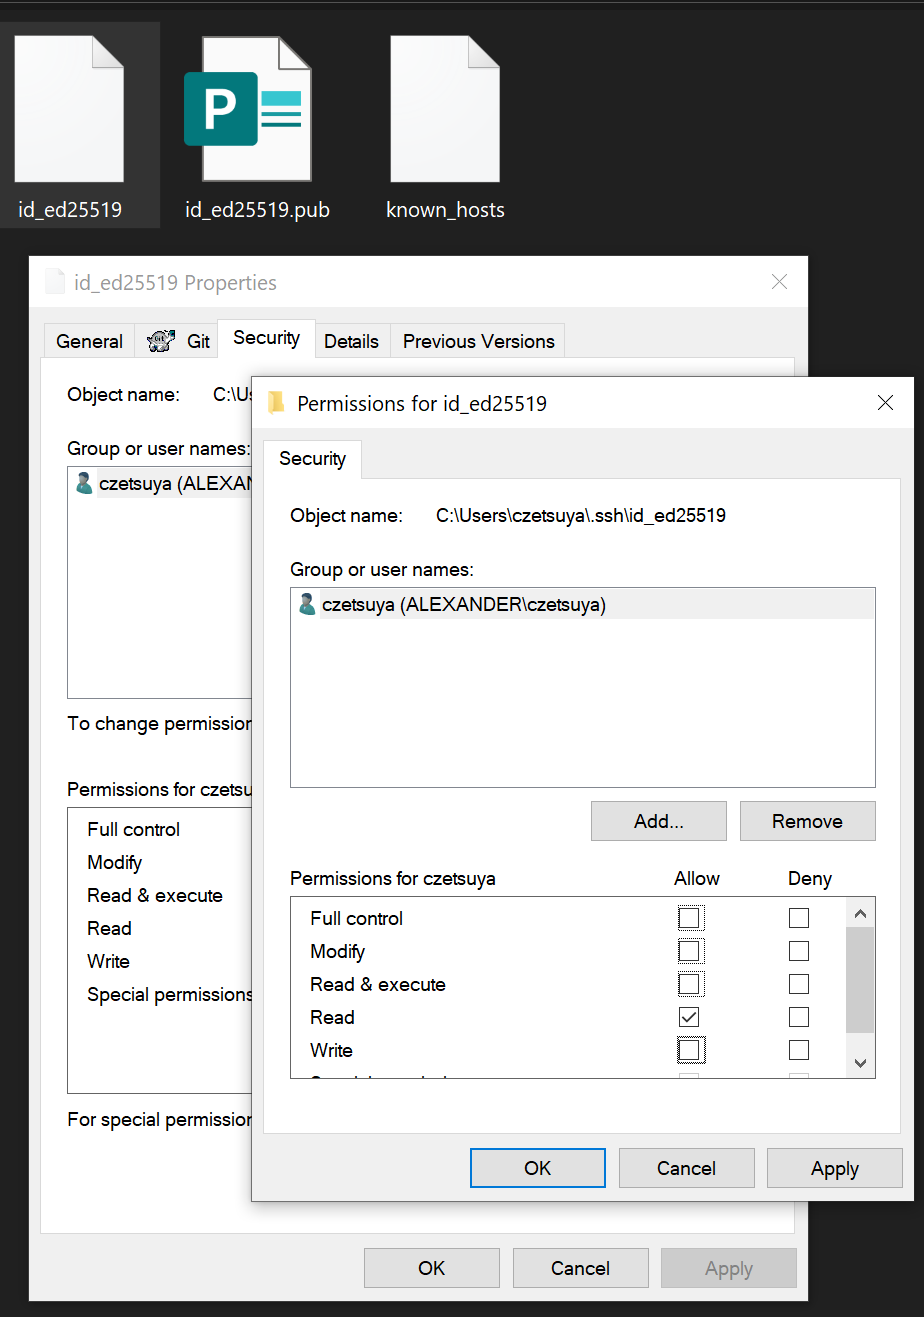Click the user icon in the Properties group list
924x1317 pixels.
pos(85,483)
